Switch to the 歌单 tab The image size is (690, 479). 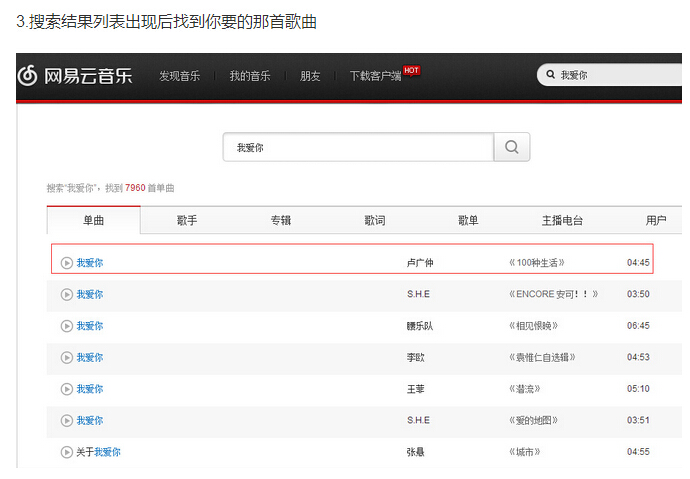pyautogui.click(x=468, y=220)
